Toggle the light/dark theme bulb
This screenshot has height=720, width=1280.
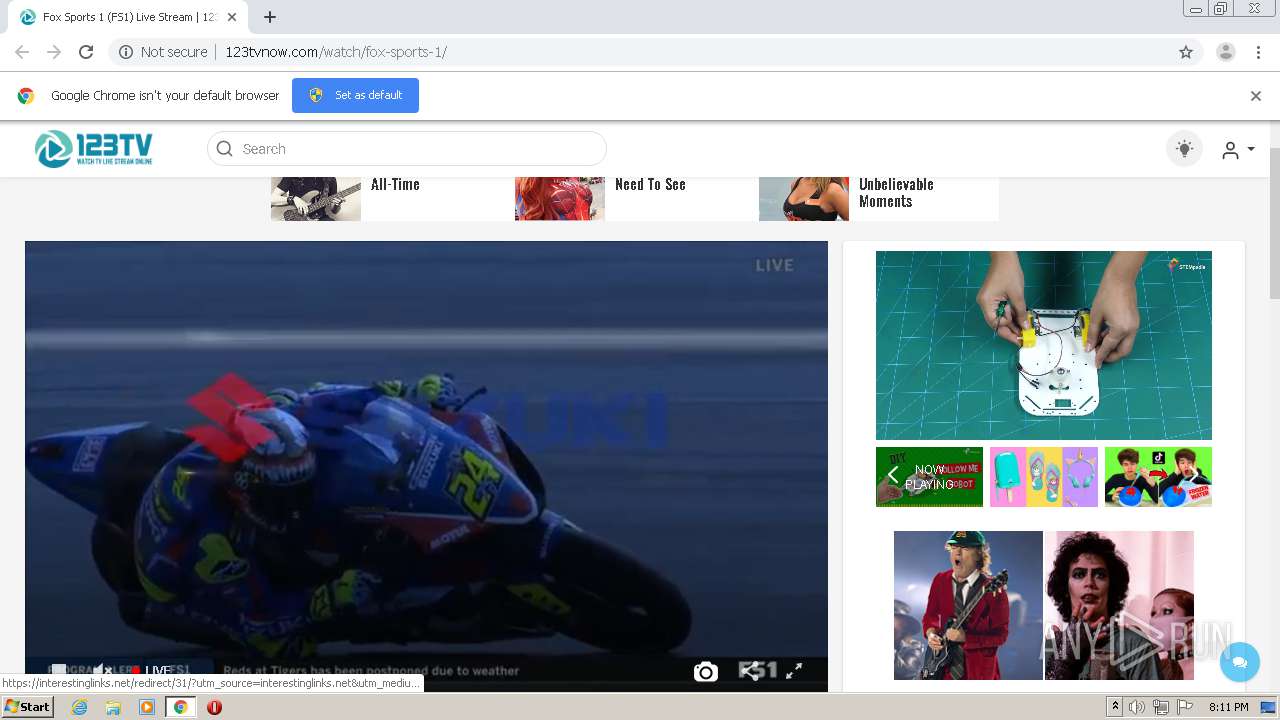pyautogui.click(x=1184, y=149)
